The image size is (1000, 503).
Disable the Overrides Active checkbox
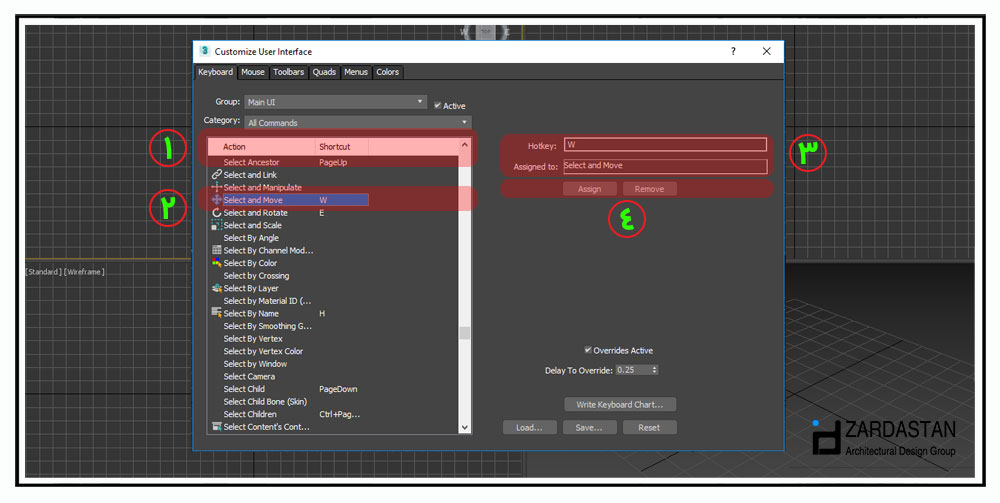[x=588, y=350]
